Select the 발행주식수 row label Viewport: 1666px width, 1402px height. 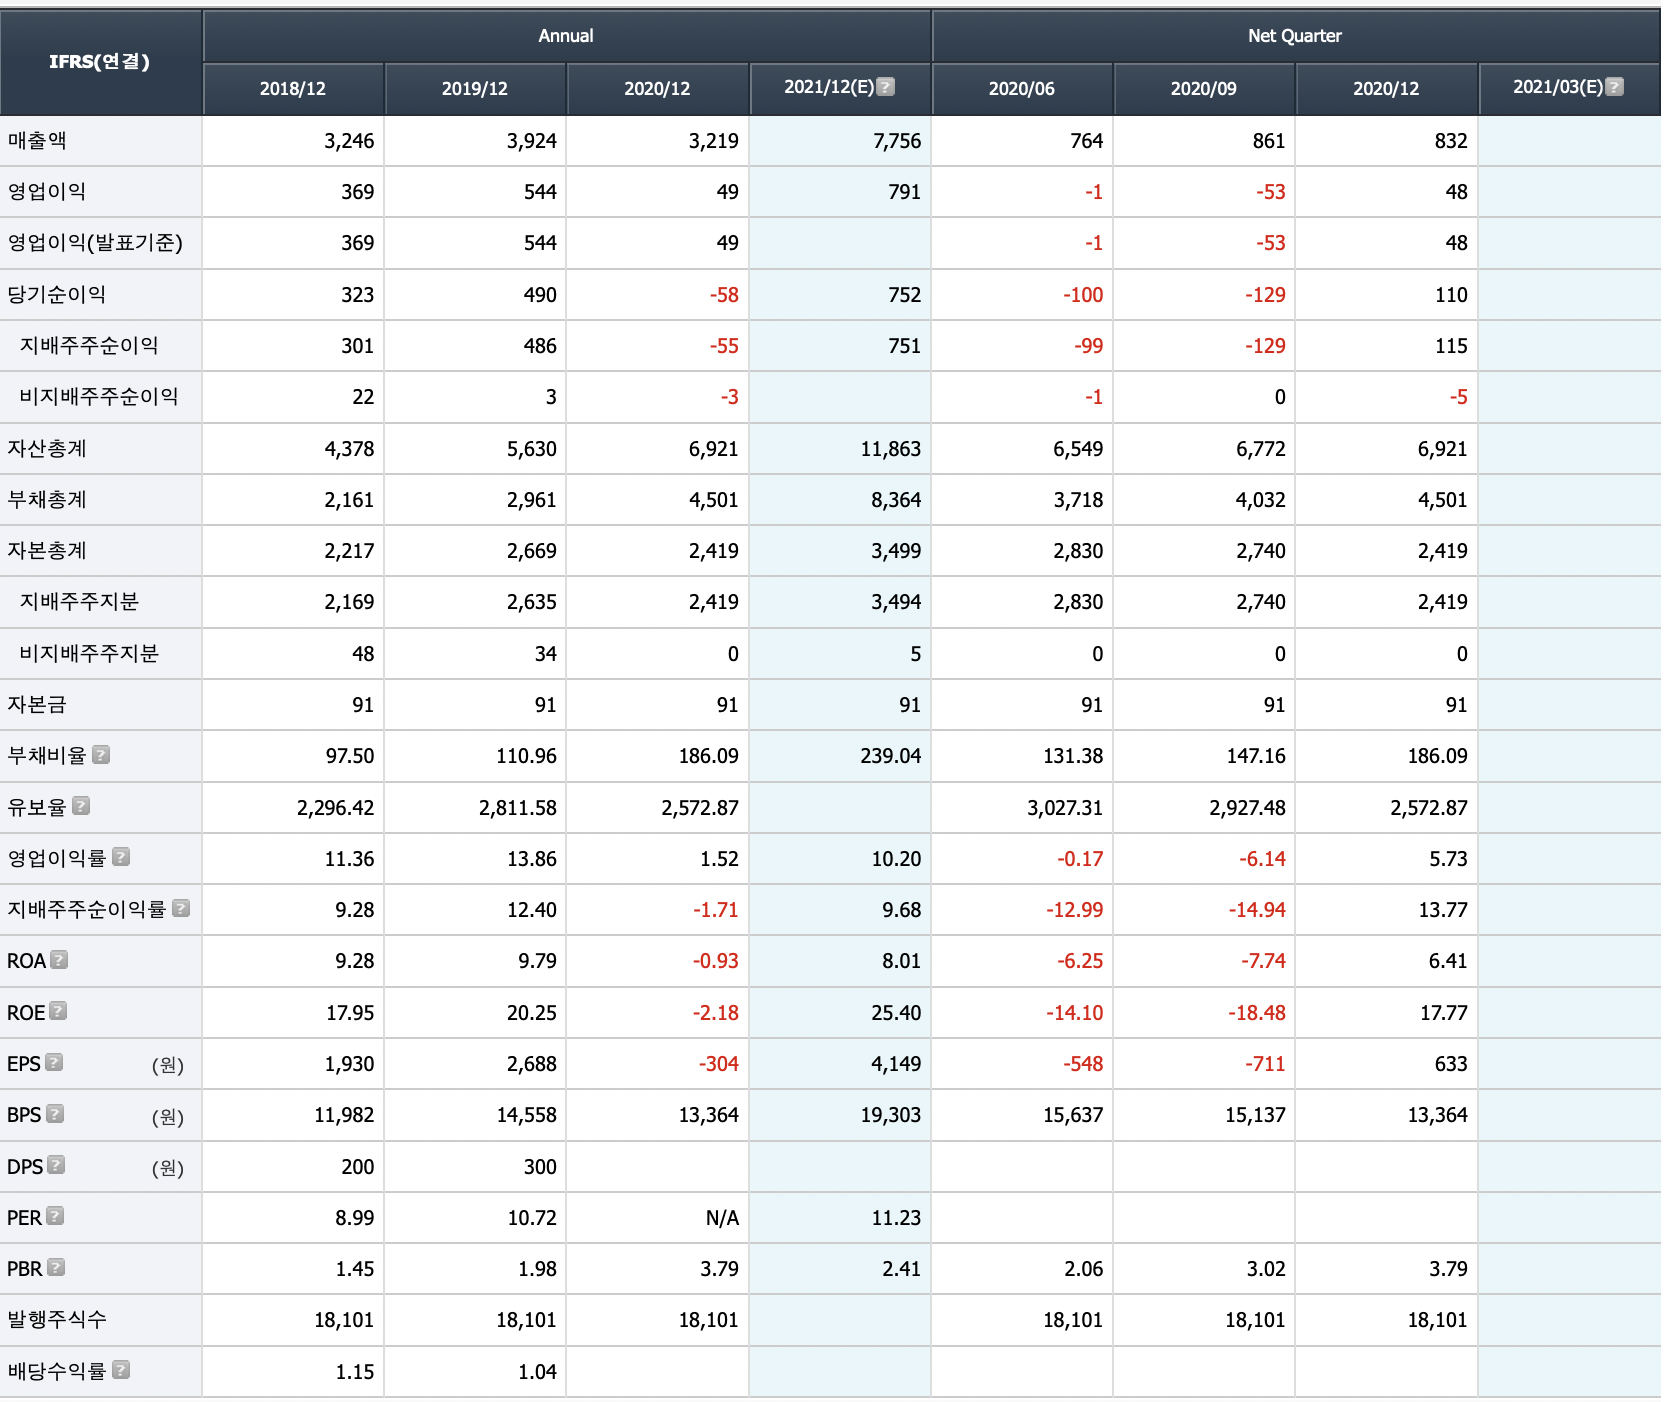(57, 1320)
